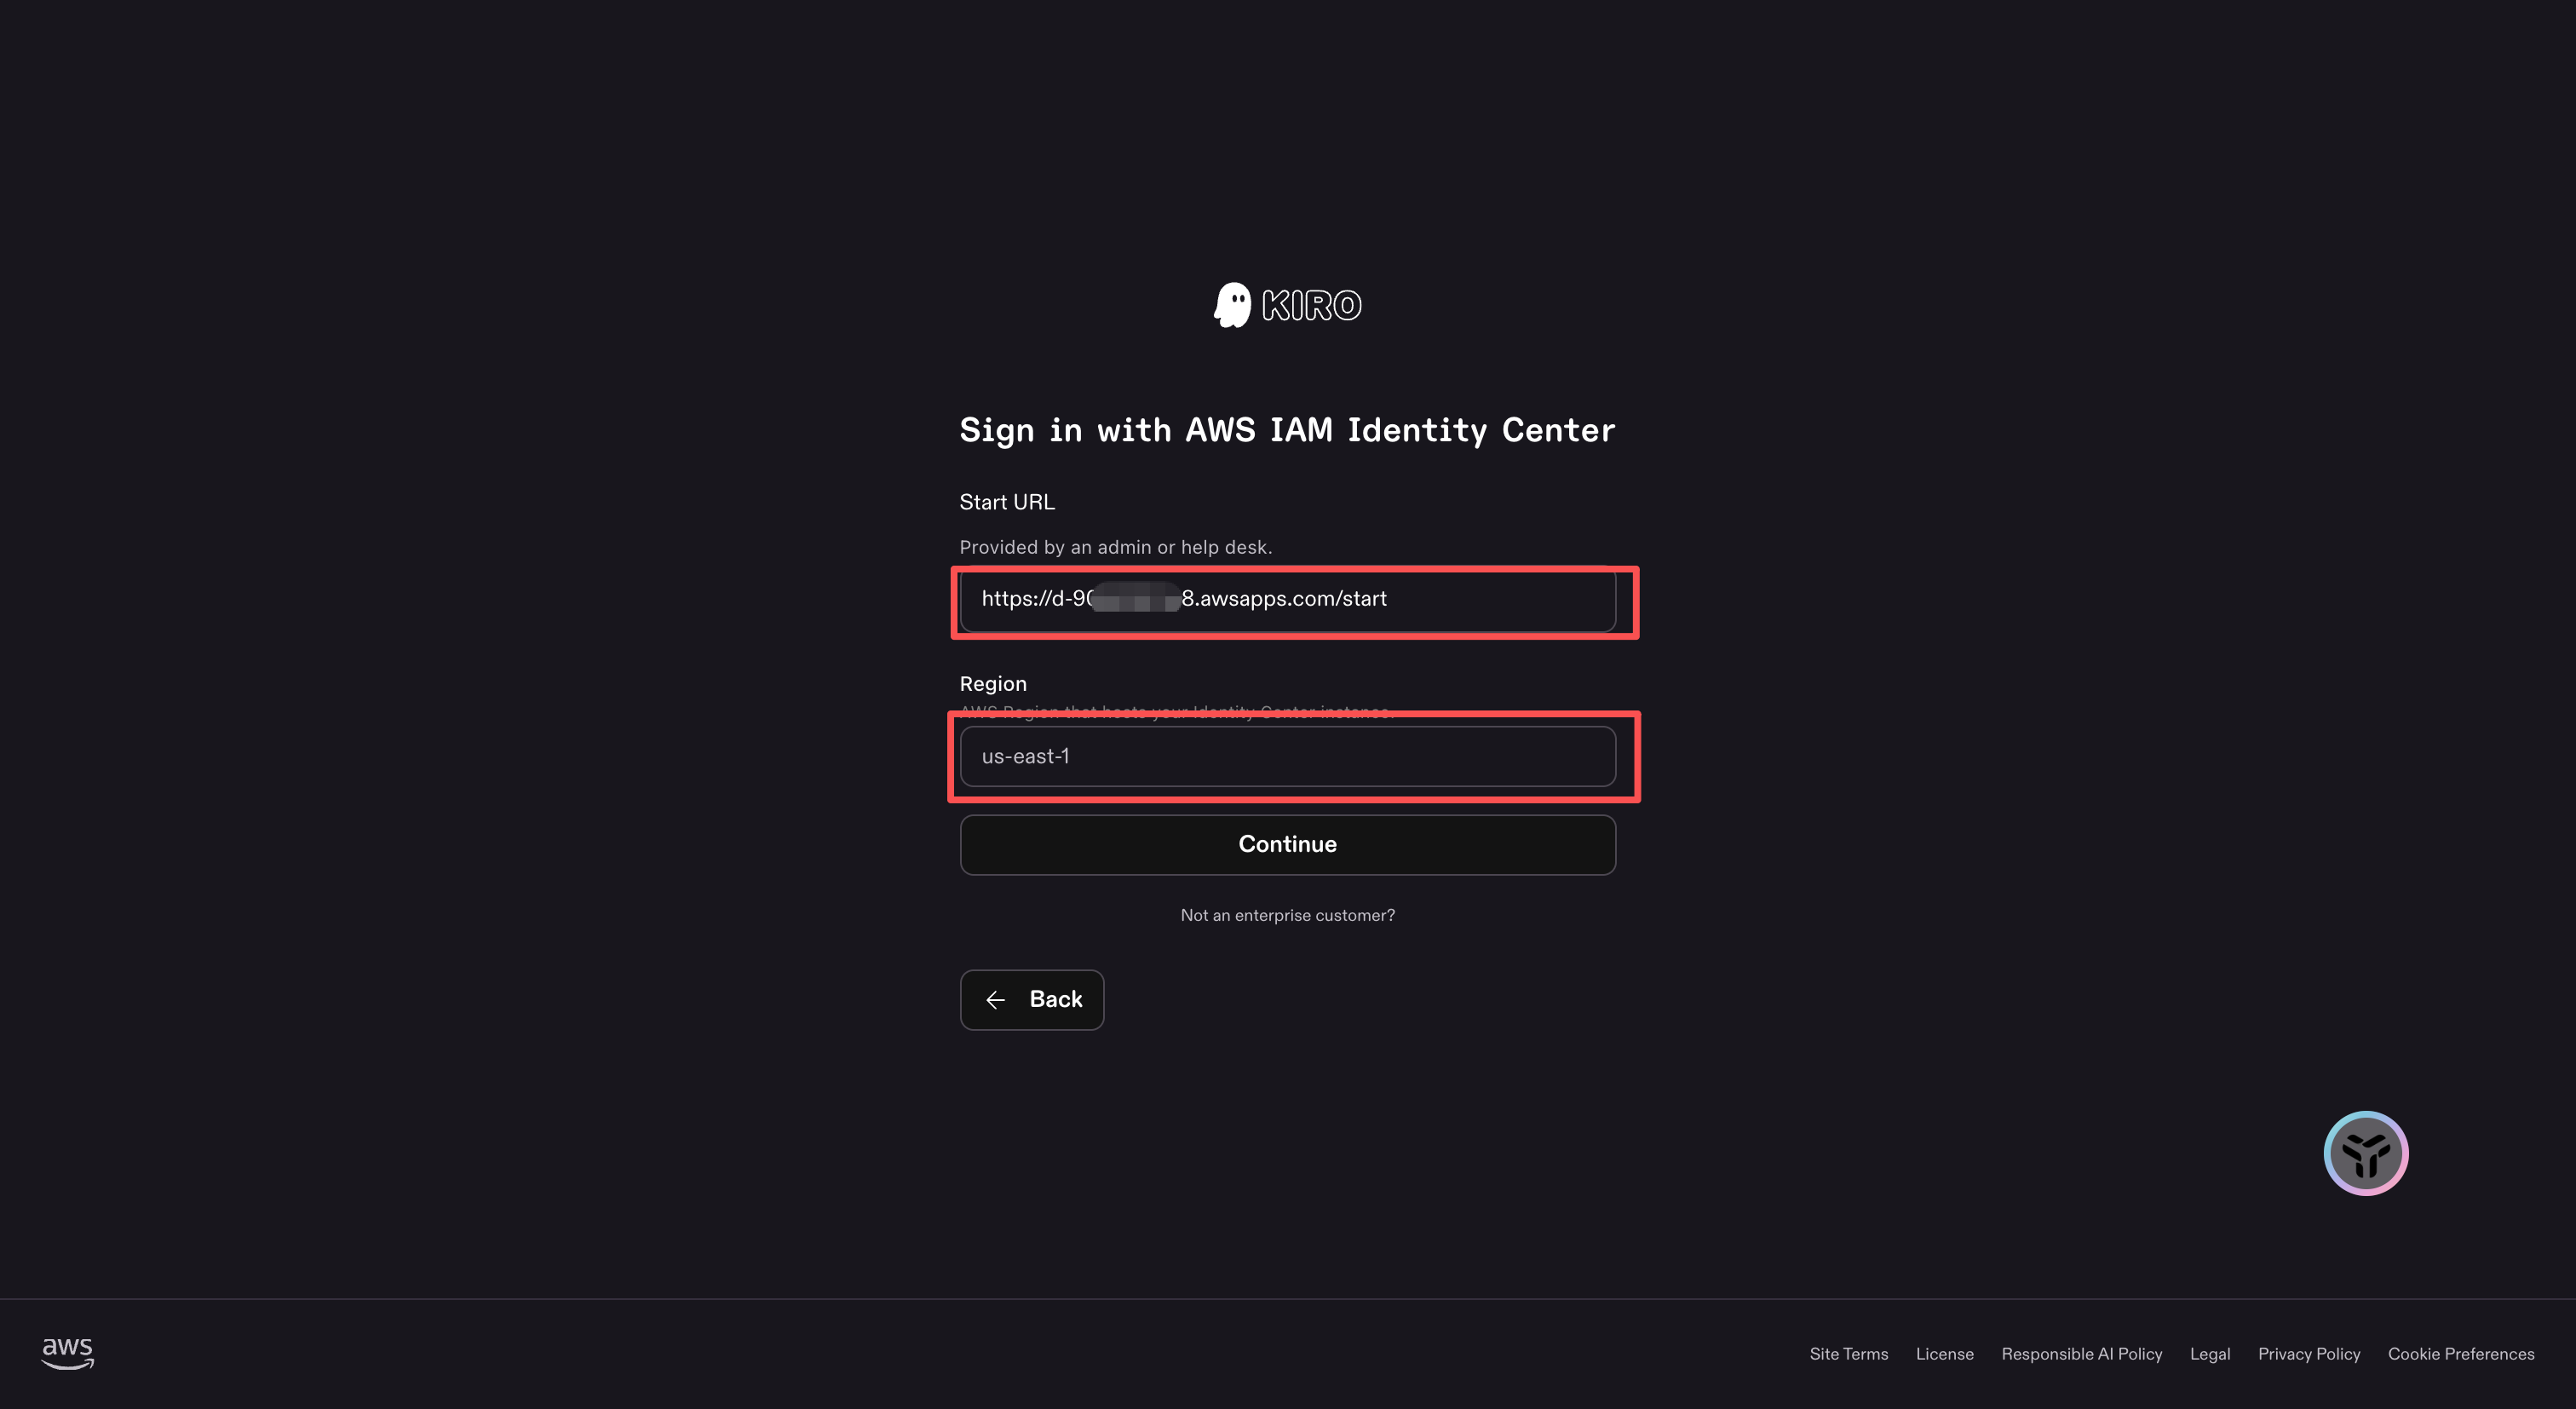
Task: Open the floating round assistant icon
Action: 2365,1153
